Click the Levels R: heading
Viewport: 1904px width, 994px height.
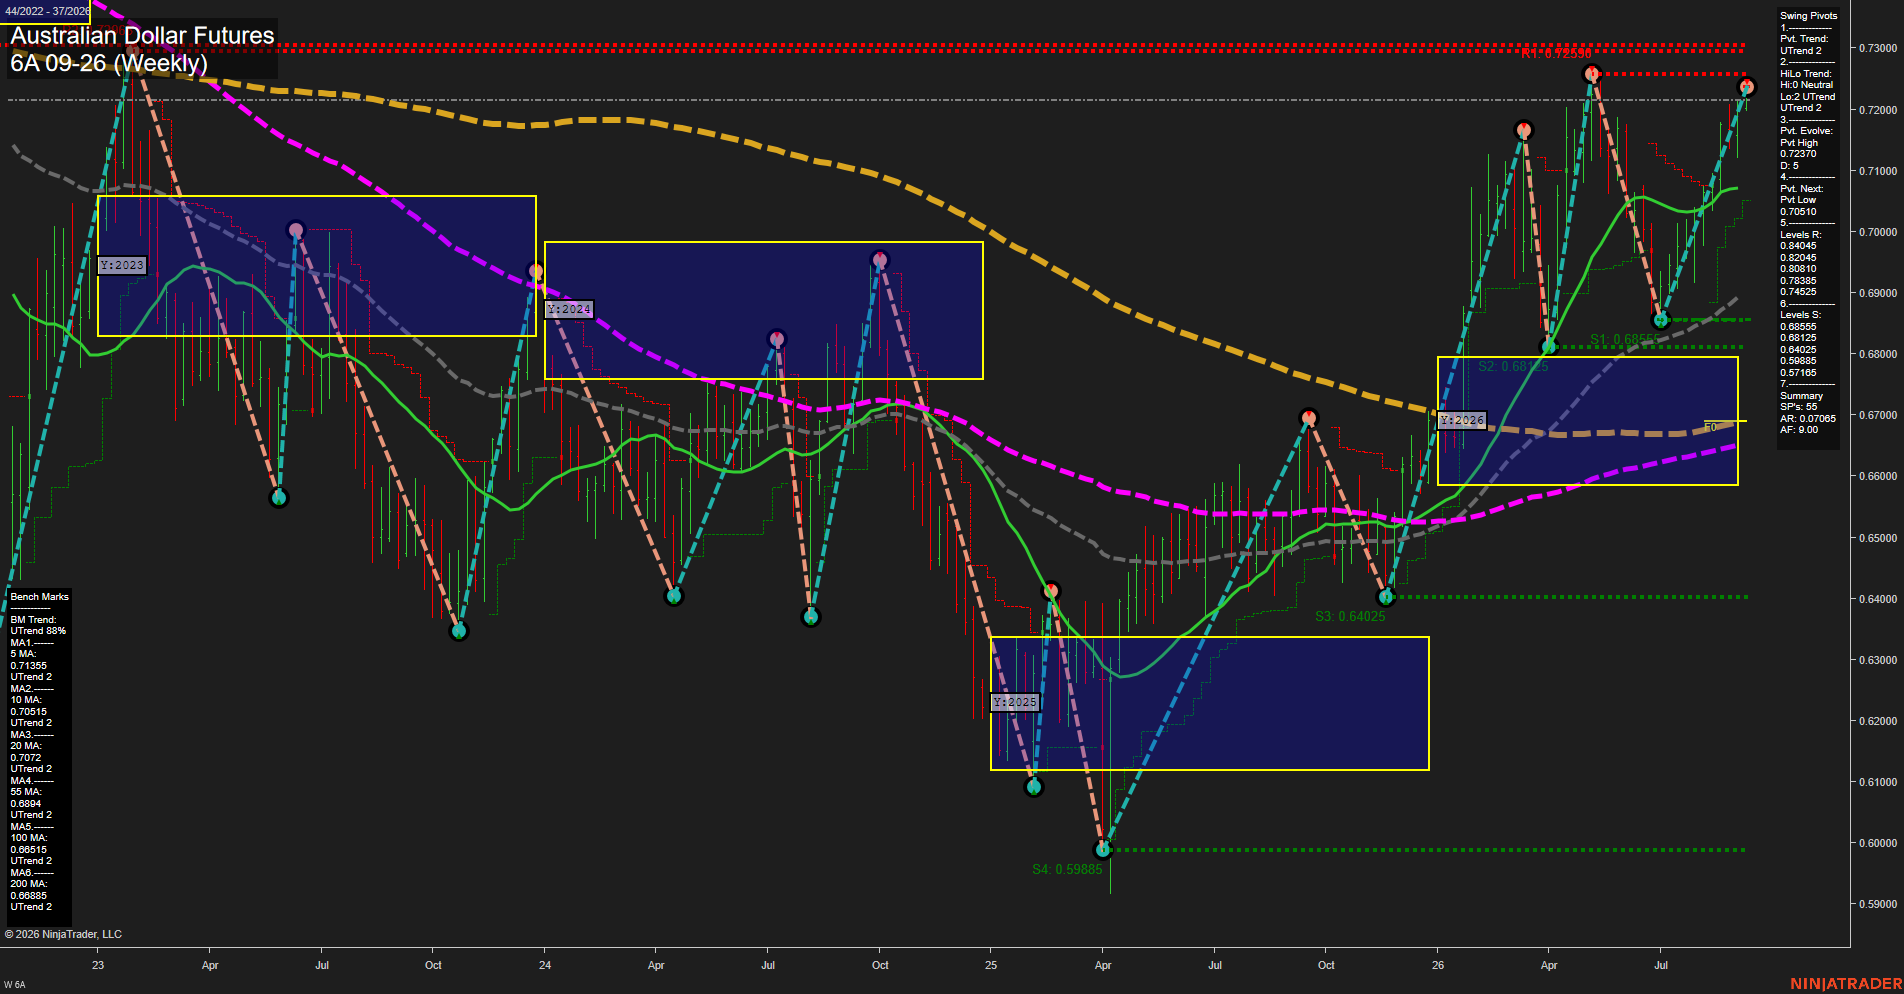tap(1800, 235)
